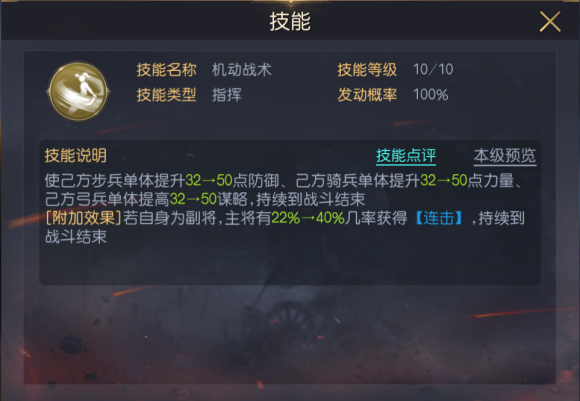Click the 32→50 value before 谋略
This screenshot has width=580, height=401.
[x=193, y=199]
